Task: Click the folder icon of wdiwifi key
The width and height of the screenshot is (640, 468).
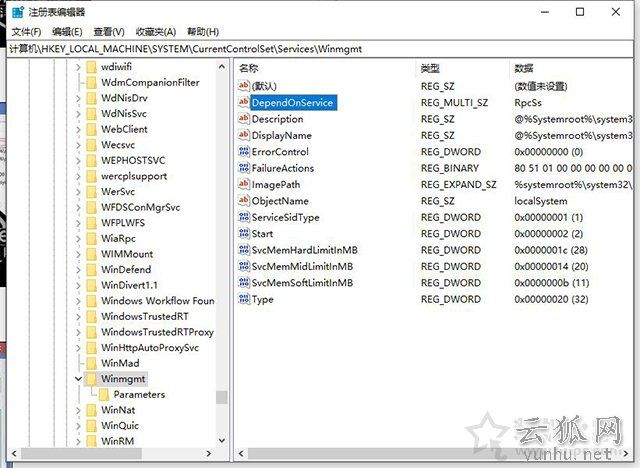Action: (x=91, y=67)
